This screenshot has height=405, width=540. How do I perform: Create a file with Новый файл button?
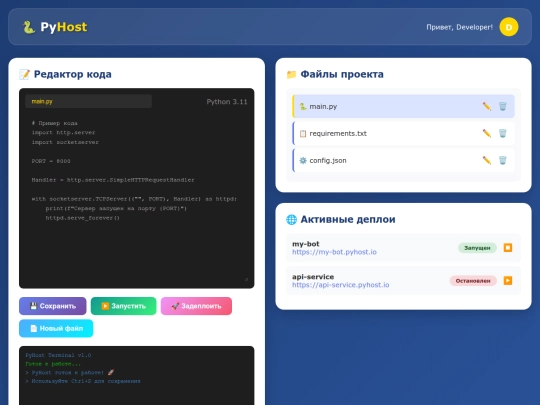pyautogui.click(x=56, y=328)
